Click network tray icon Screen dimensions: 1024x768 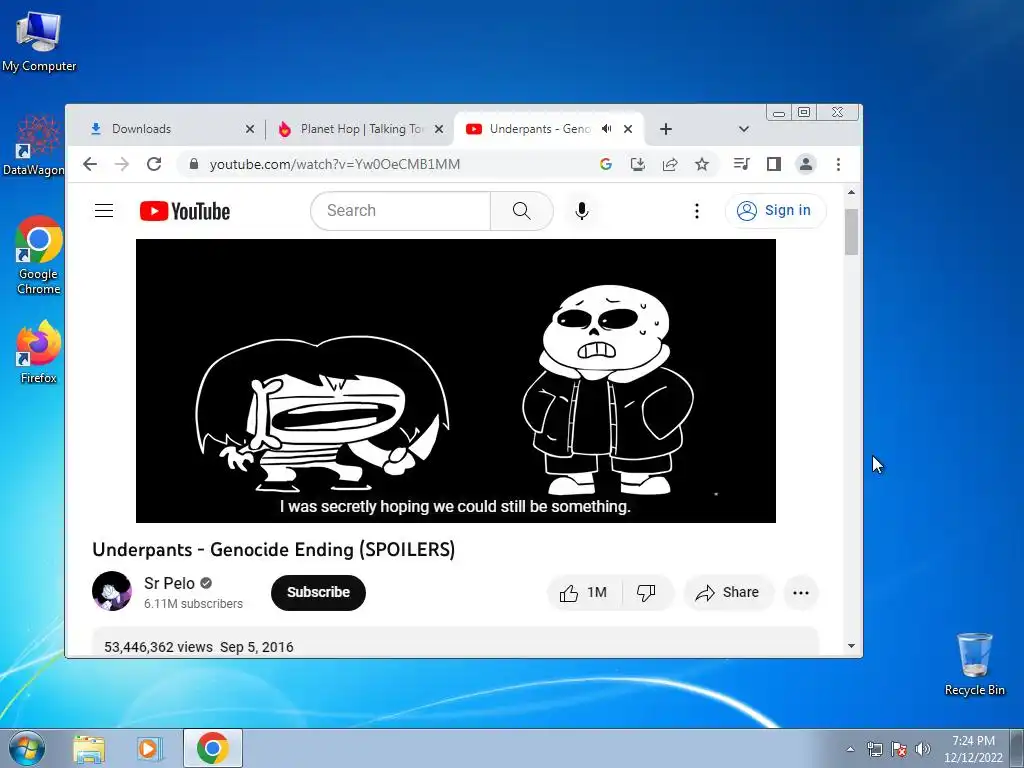(874, 749)
